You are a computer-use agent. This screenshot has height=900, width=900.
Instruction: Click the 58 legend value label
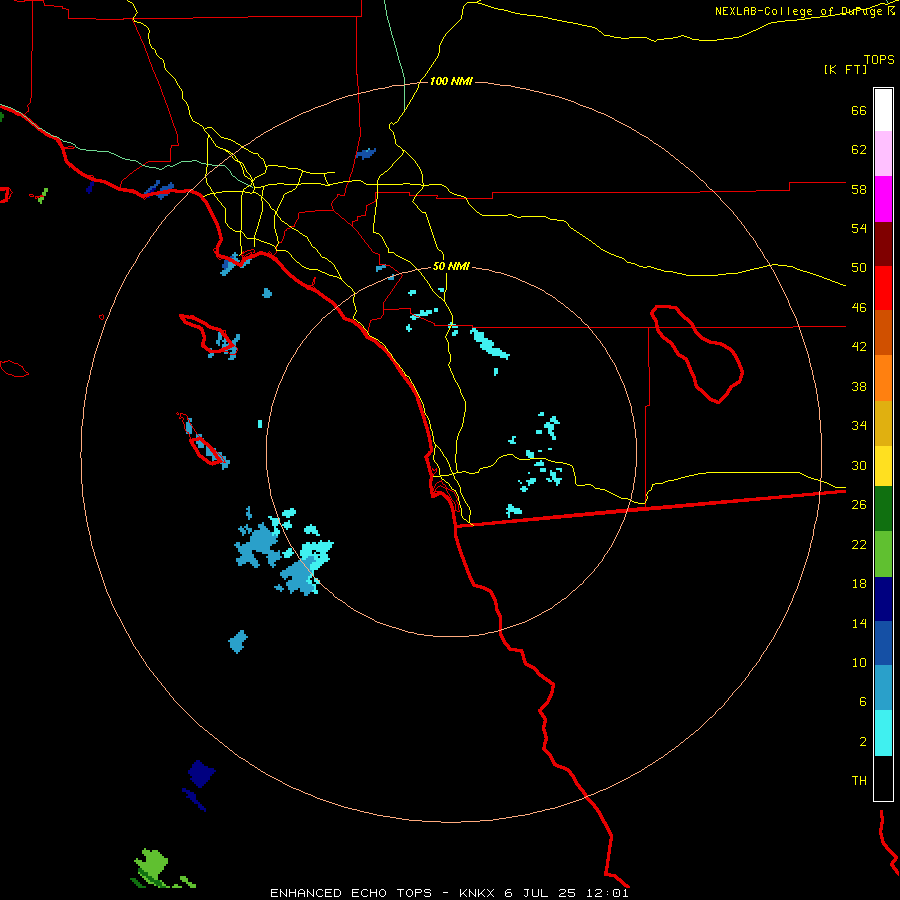[859, 189]
